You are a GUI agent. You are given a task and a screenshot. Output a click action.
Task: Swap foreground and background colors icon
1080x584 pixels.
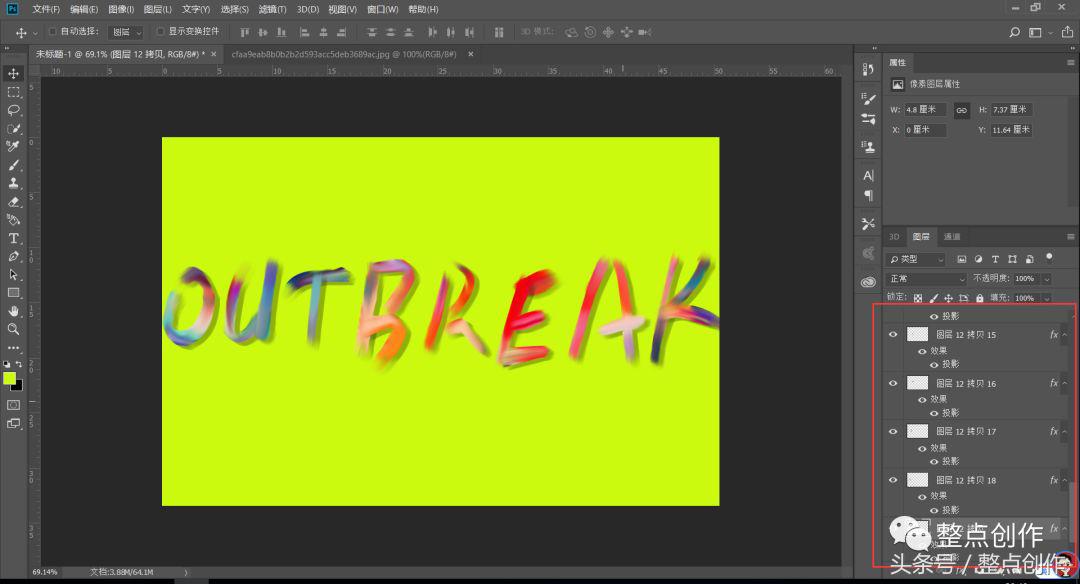tap(19, 364)
